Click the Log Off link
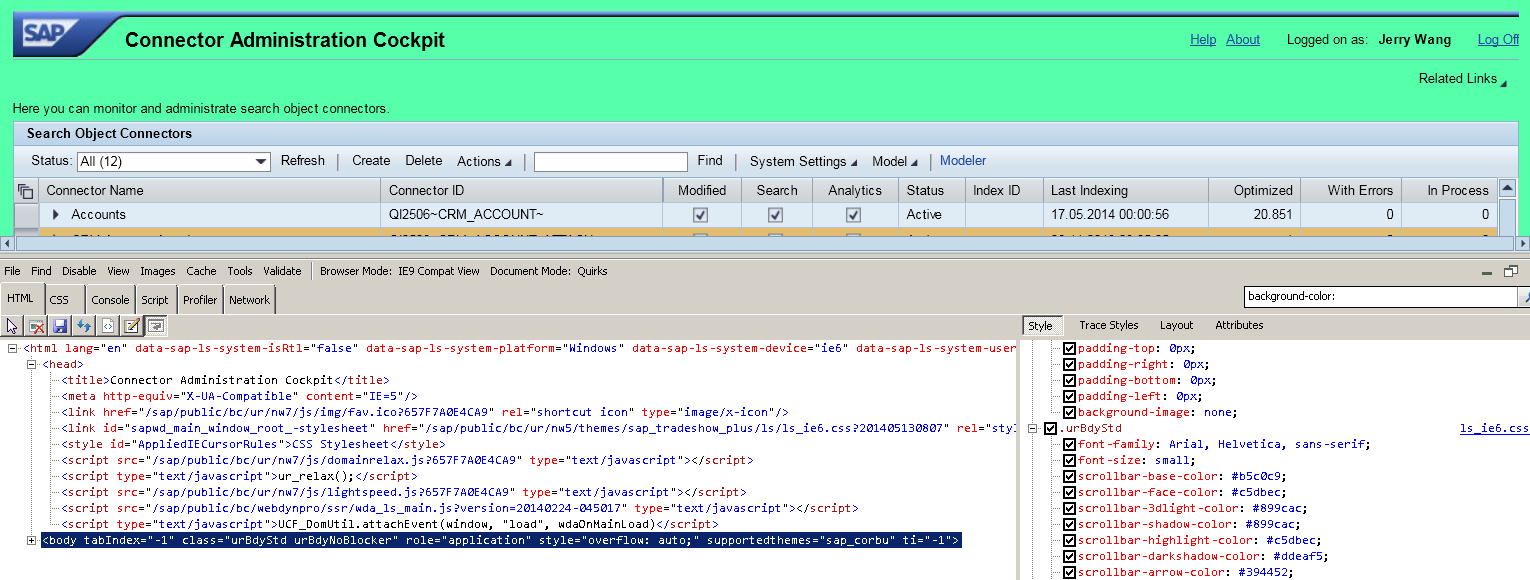 1498,40
